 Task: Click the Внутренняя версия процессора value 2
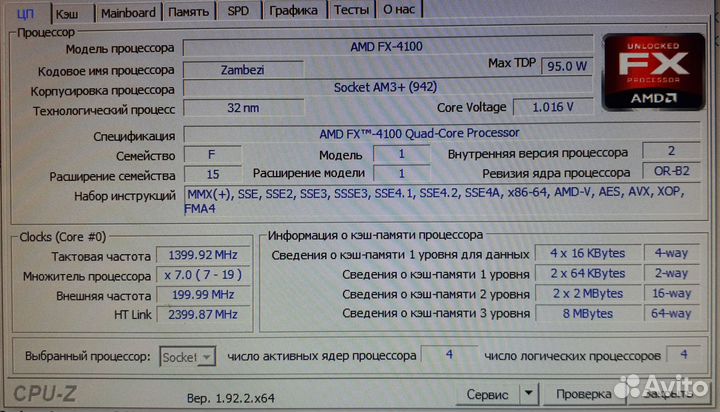[x=671, y=151]
